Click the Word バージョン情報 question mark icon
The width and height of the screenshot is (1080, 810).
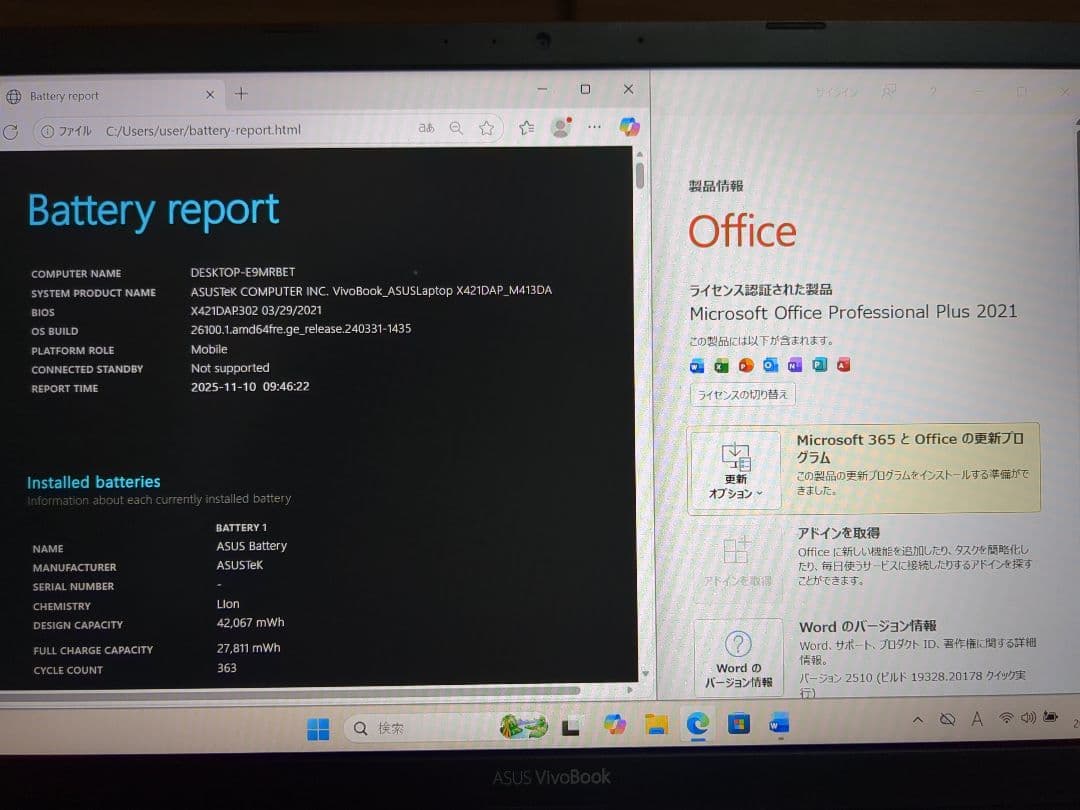tap(738, 641)
